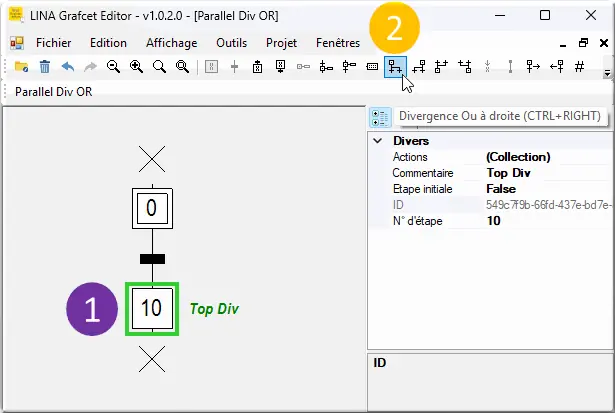This screenshot has height=413, width=615.
Task: Undo with the blue back arrow
Action: [68, 67]
